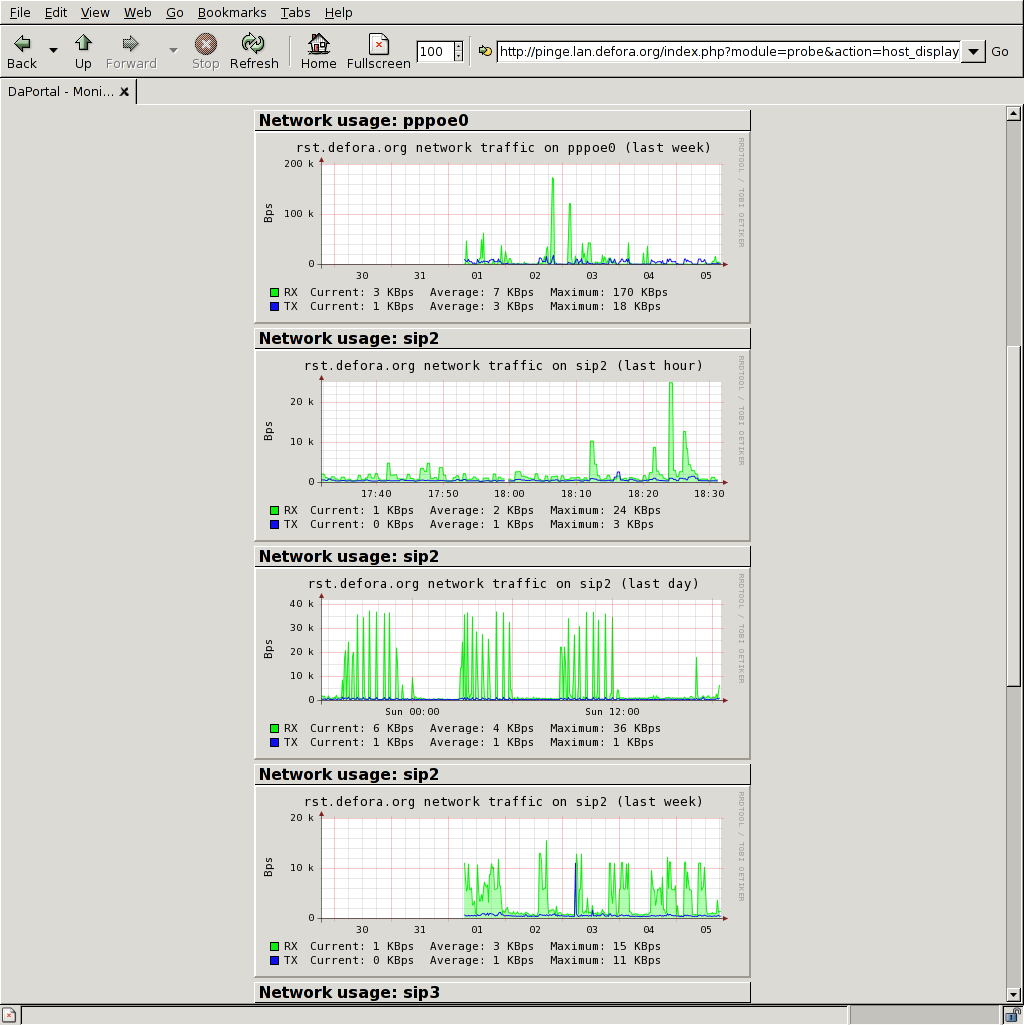Viewport: 1024px width, 1025px height.
Task: Click the Stop loading icon
Action: coord(205,44)
